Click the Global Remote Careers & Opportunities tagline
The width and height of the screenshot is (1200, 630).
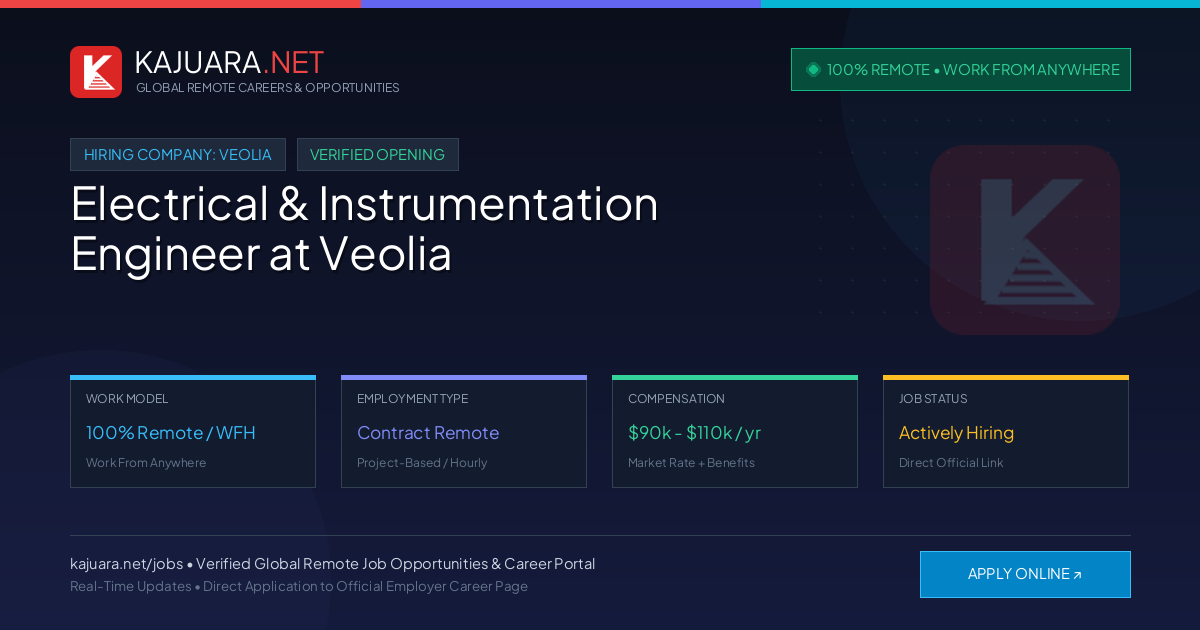pyautogui.click(x=267, y=88)
